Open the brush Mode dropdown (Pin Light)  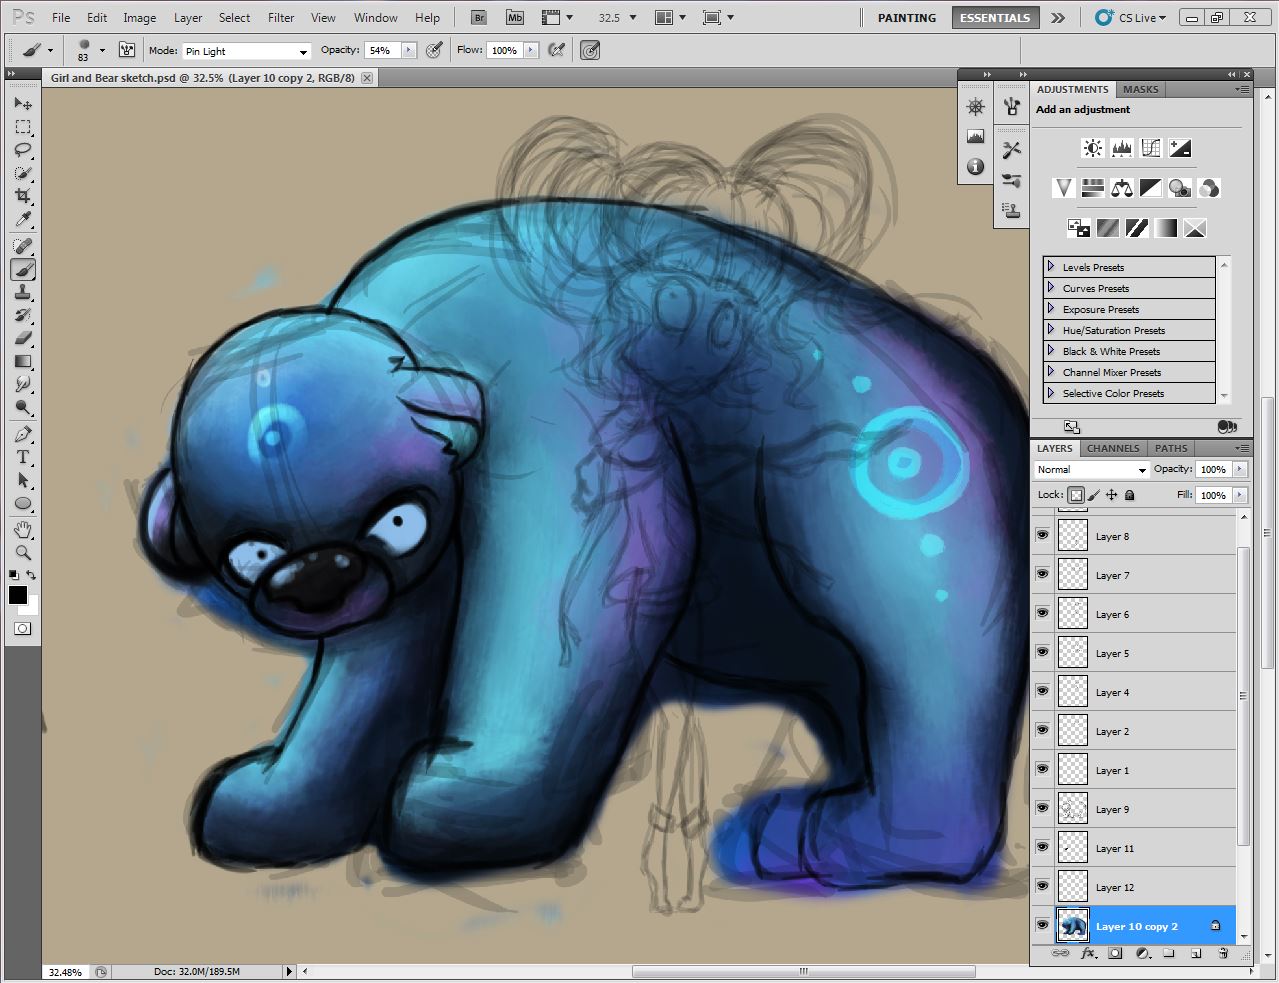click(x=246, y=51)
